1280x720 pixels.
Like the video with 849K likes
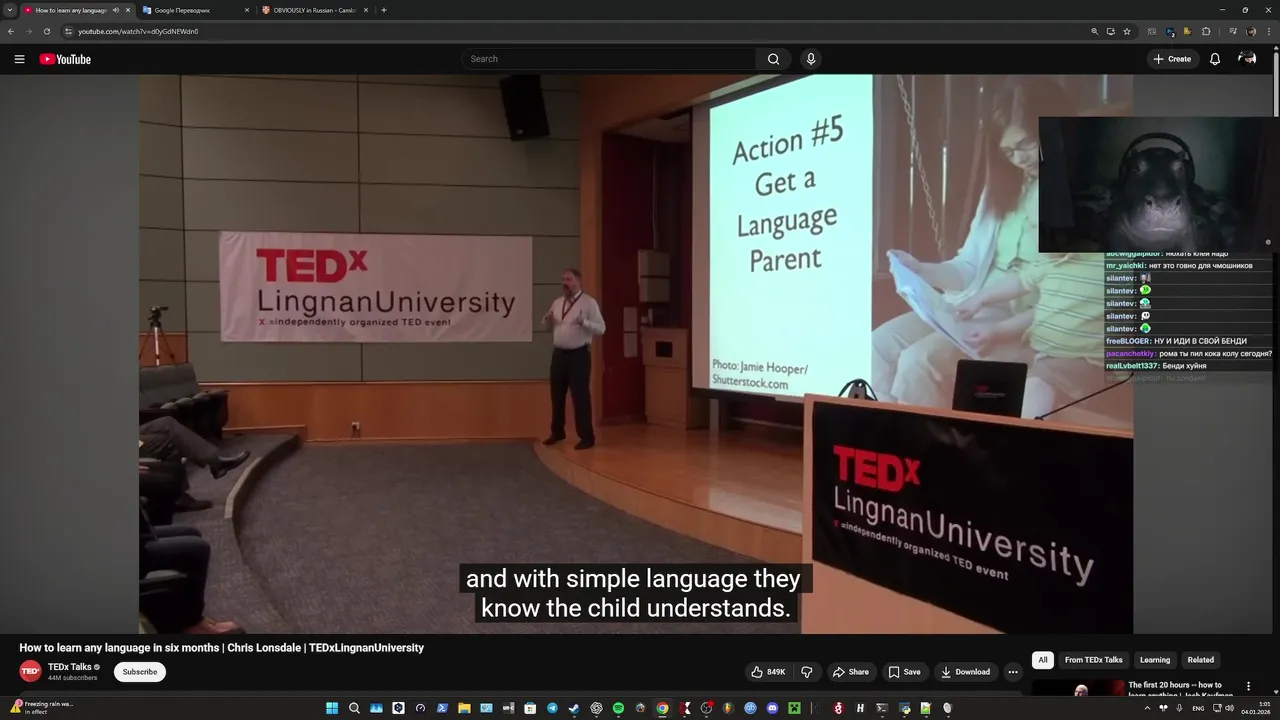[x=768, y=672]
